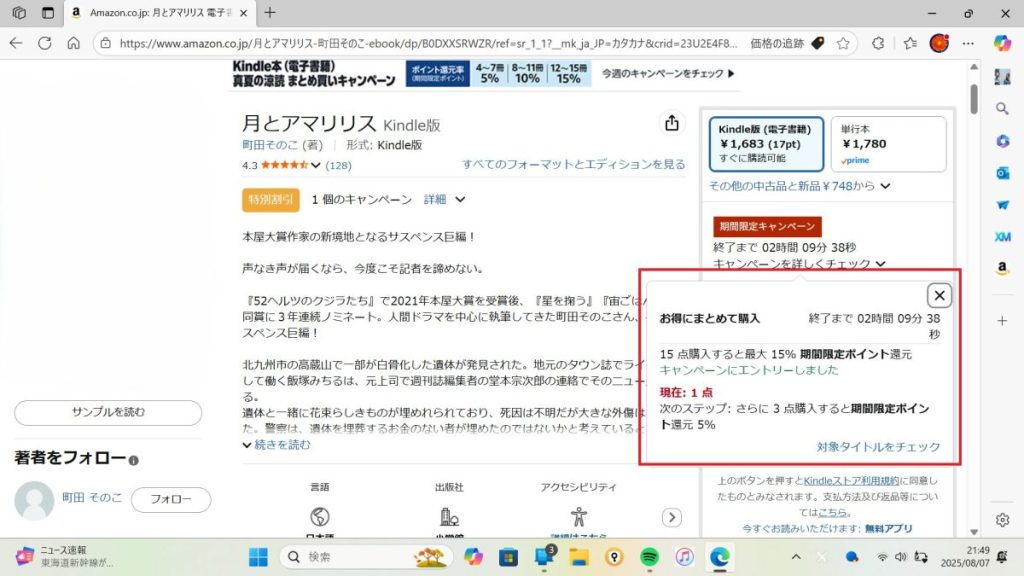The height and width of the screenshot is (576, 1024).
Task: Open Kindleストア利用規約 link
Action: coord(851,481)
